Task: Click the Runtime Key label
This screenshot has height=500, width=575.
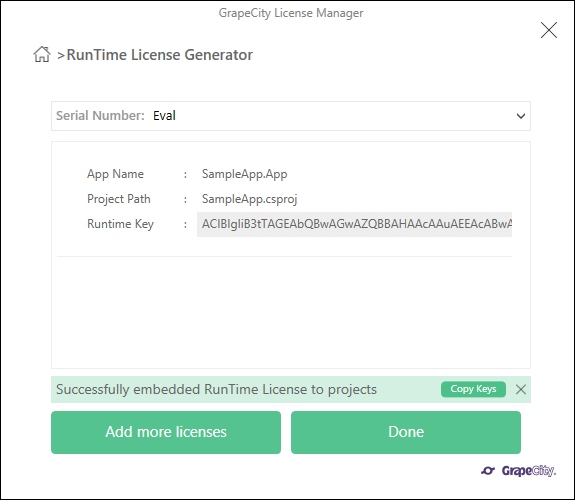Action: point(120,224)
